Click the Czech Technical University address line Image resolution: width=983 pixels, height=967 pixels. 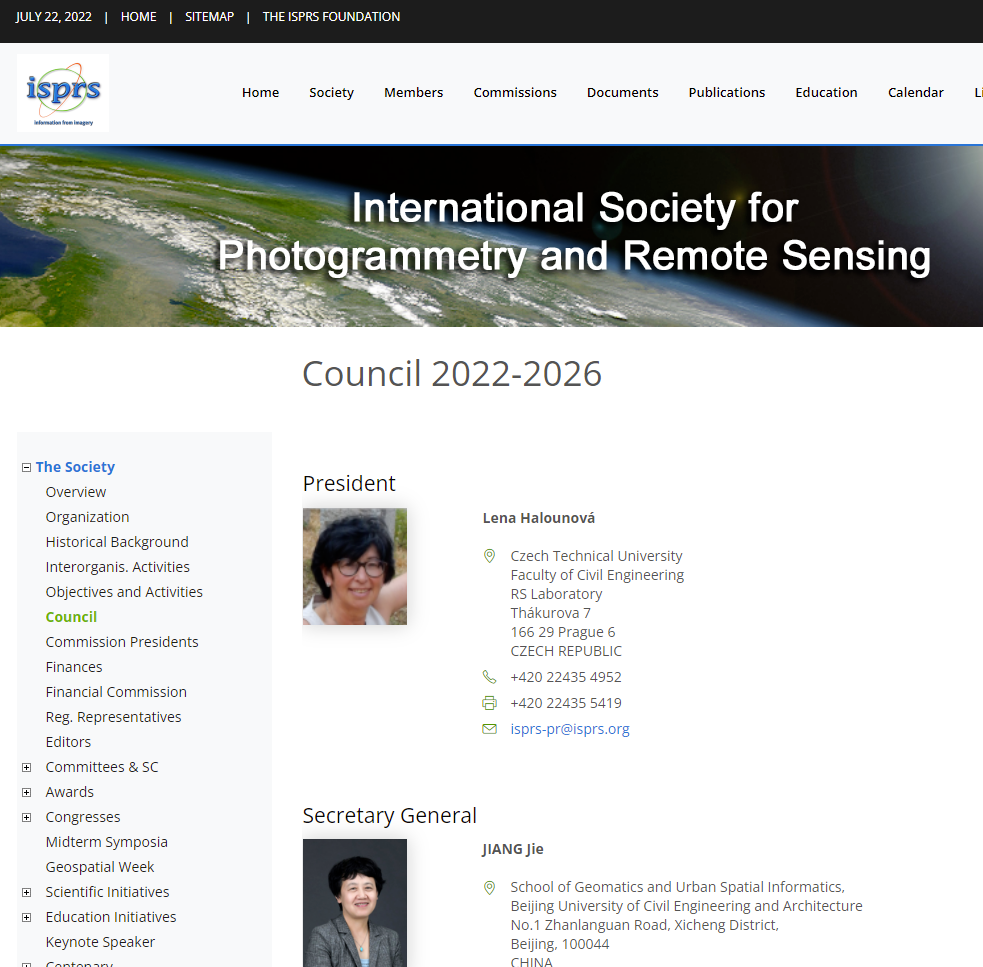(x=596, y=556)
